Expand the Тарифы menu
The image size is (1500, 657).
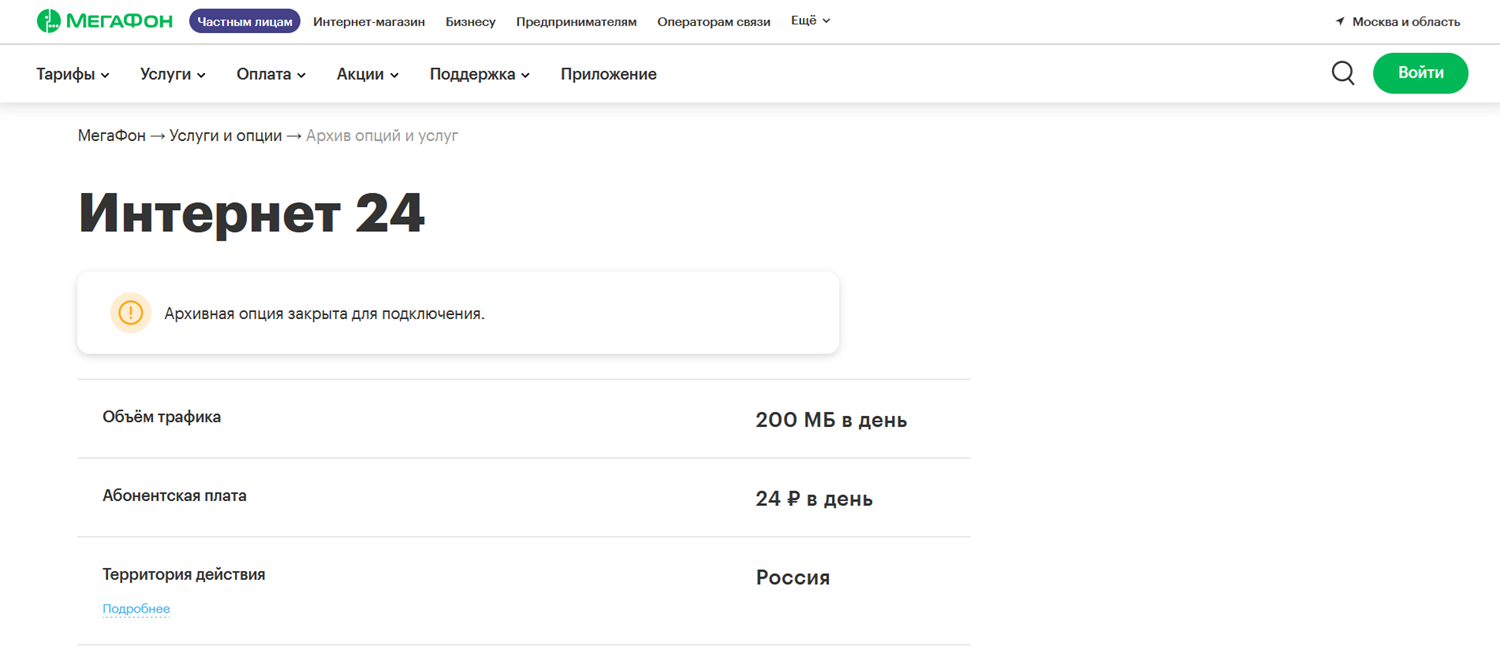click(73, 74)
